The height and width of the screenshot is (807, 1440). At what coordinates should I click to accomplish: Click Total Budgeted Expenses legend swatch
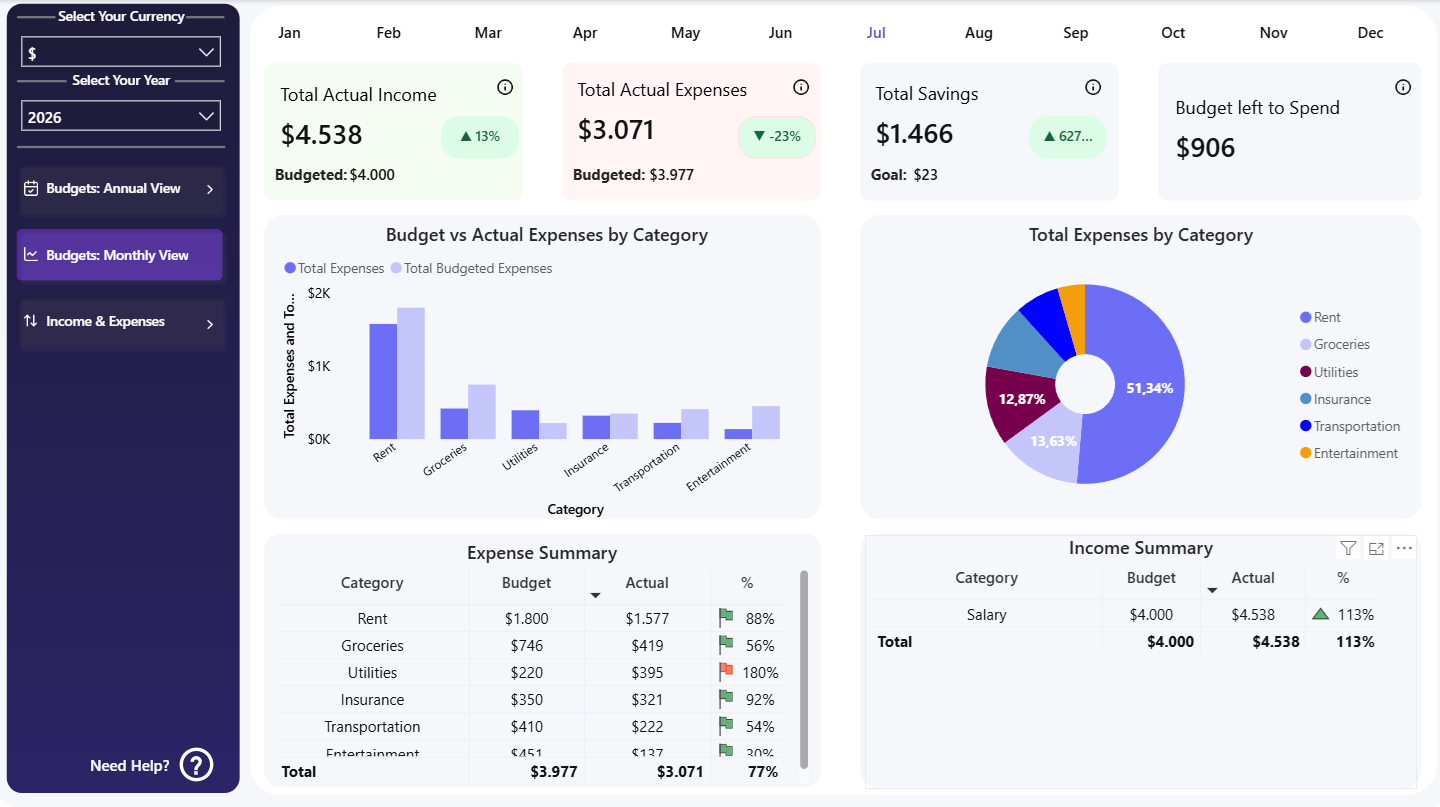[x=396, y=268]
